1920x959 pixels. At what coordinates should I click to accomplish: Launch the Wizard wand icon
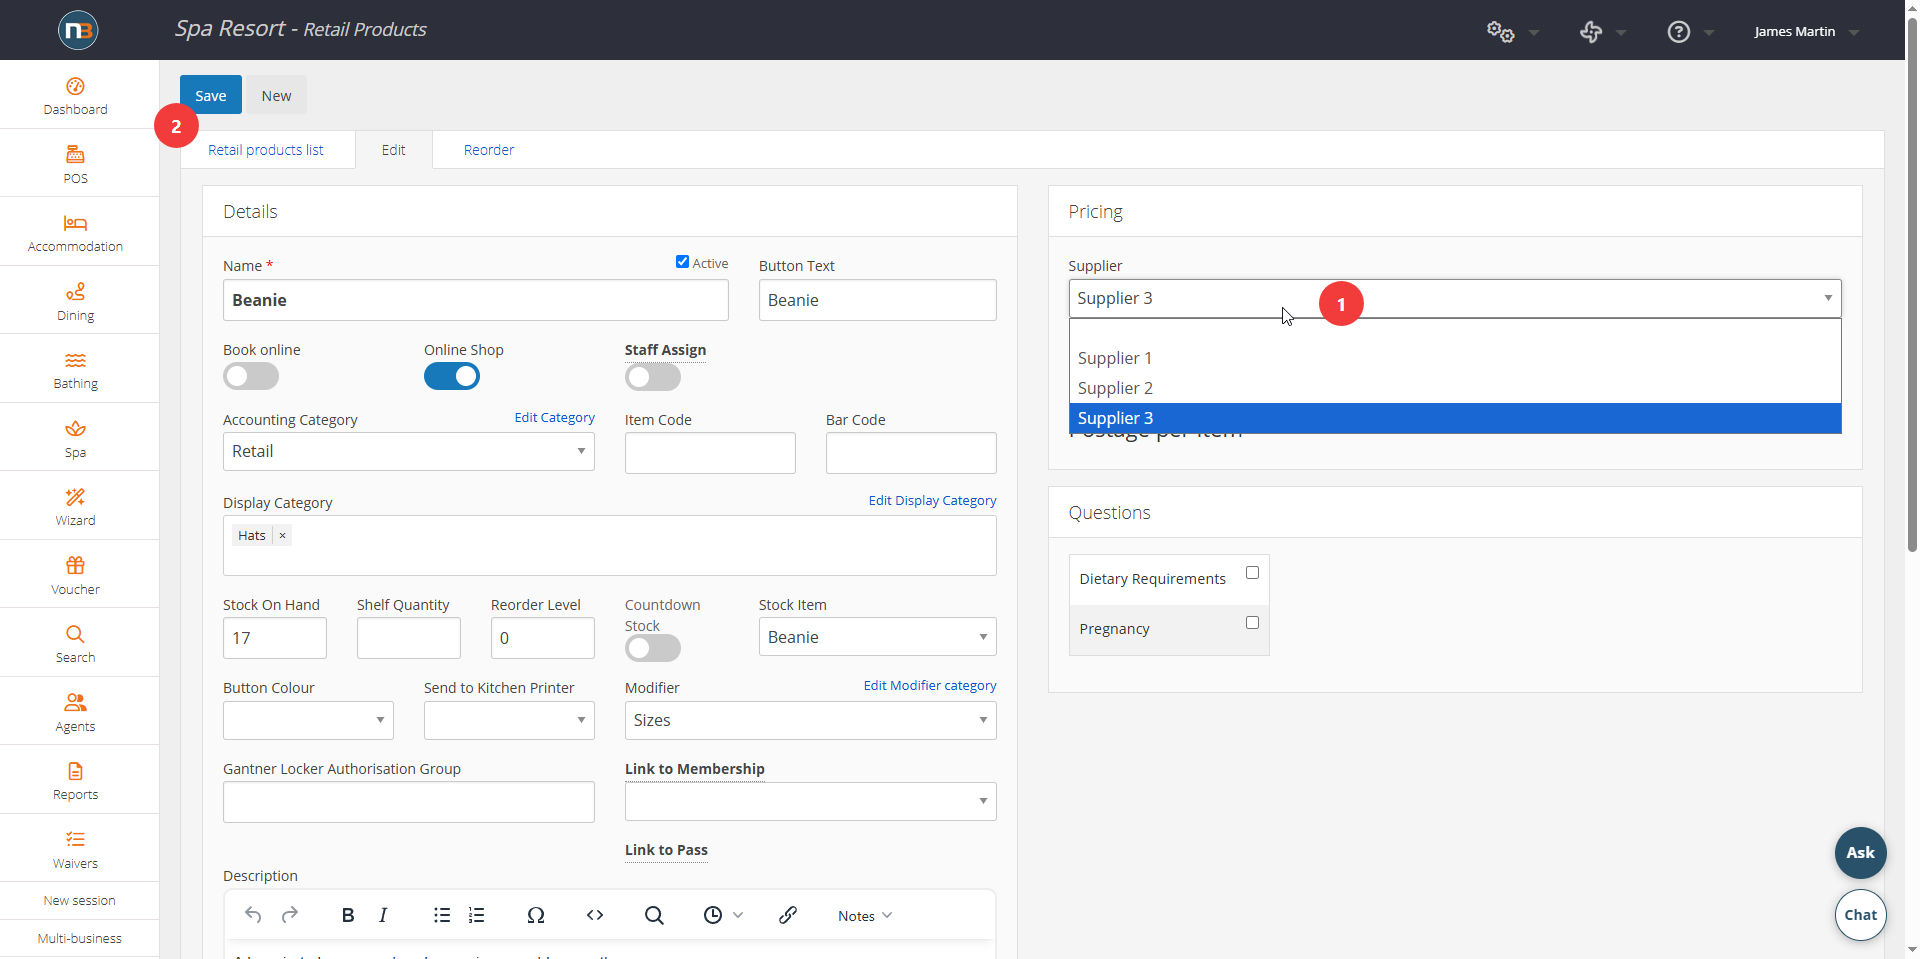point(75,497)
